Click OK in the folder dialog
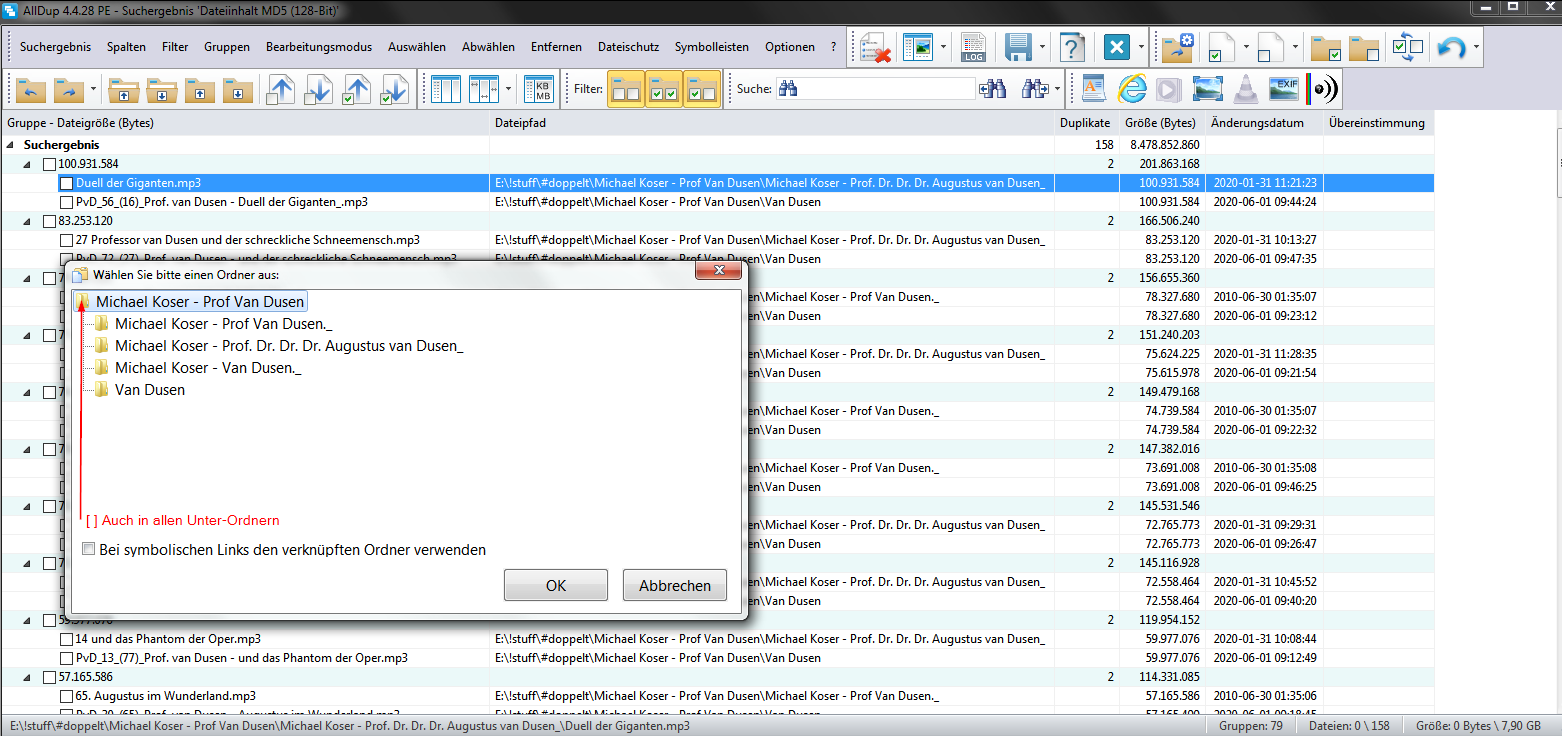Image resolution: width=1562 pixels, height=736 pixels. [555, 586]
